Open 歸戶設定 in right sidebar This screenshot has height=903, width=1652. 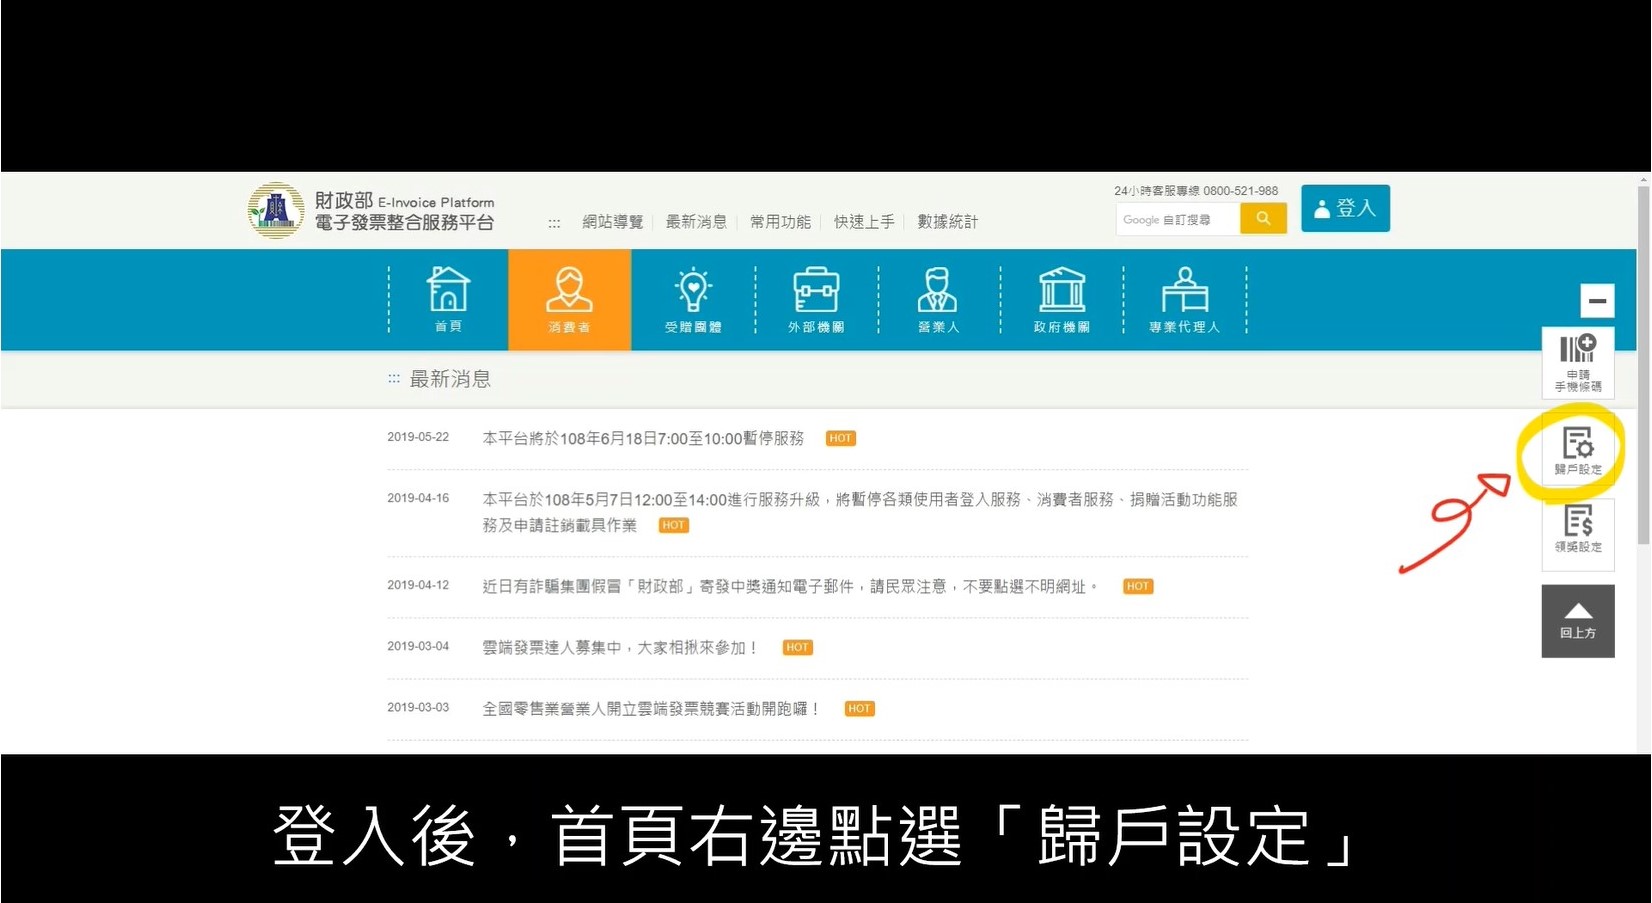tap(1578, 449)
